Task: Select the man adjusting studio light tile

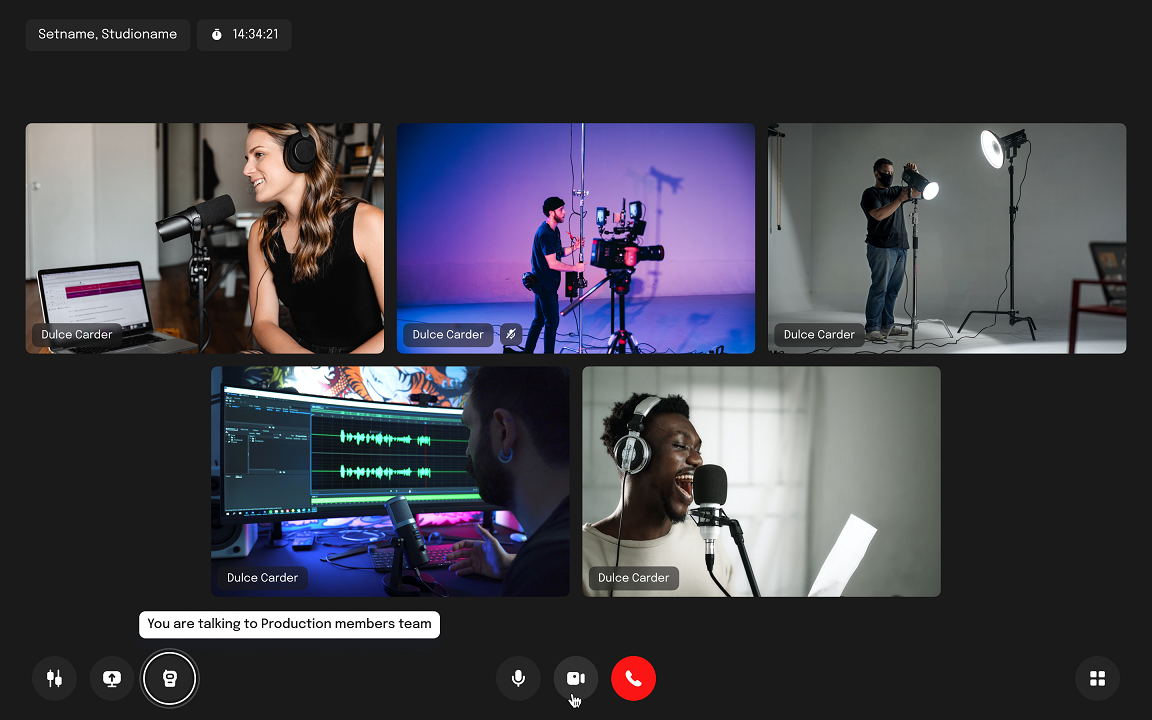Action: 947,238
